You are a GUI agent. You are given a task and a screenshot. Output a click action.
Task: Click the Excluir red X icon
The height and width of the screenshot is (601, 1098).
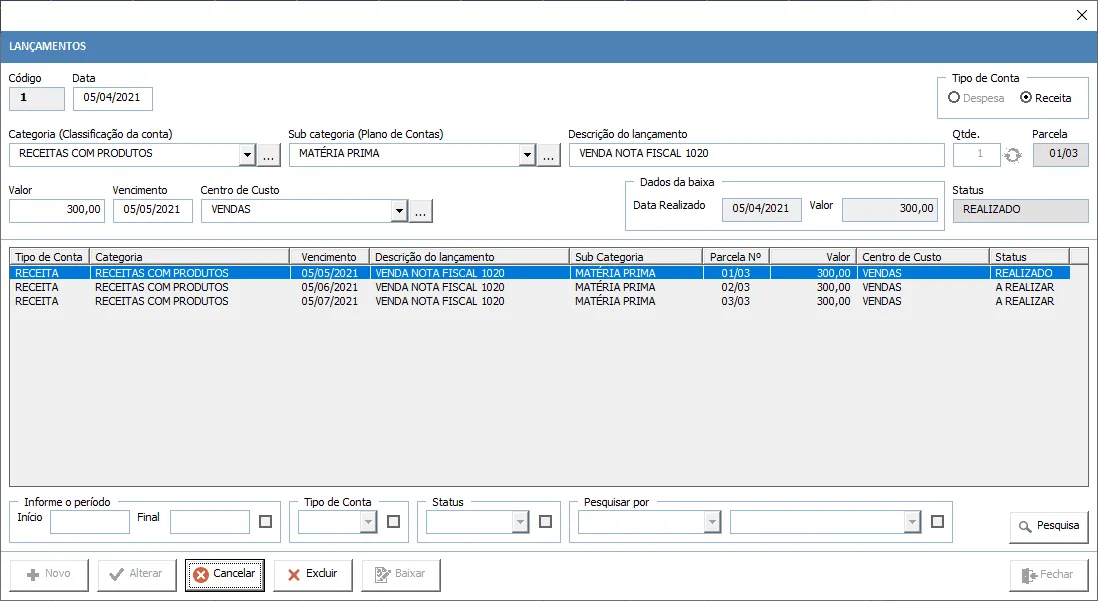coord(313,574)
